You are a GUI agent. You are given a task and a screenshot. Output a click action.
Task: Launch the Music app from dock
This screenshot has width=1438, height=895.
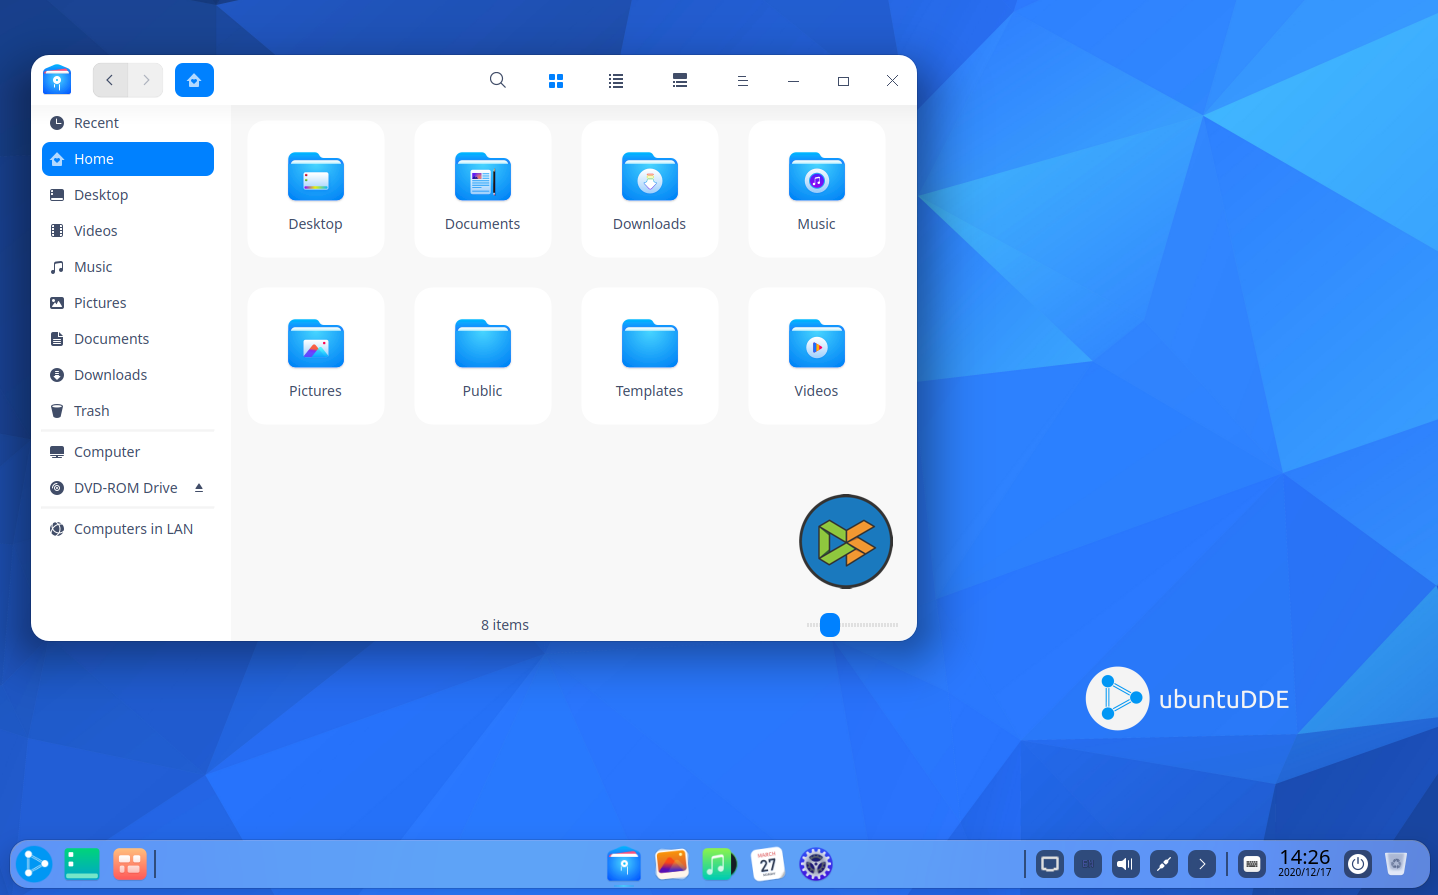(718, 864)
